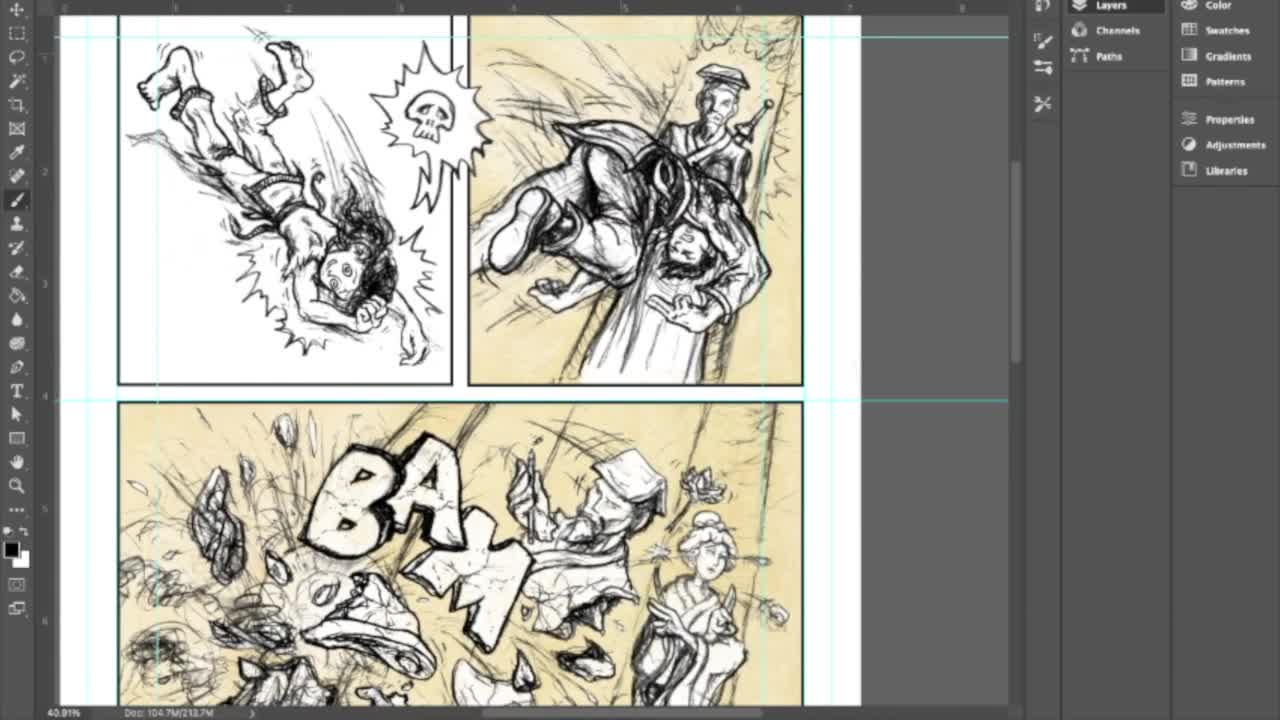
Task: Select the Zoom tool
Action: [x=17, y=486]
